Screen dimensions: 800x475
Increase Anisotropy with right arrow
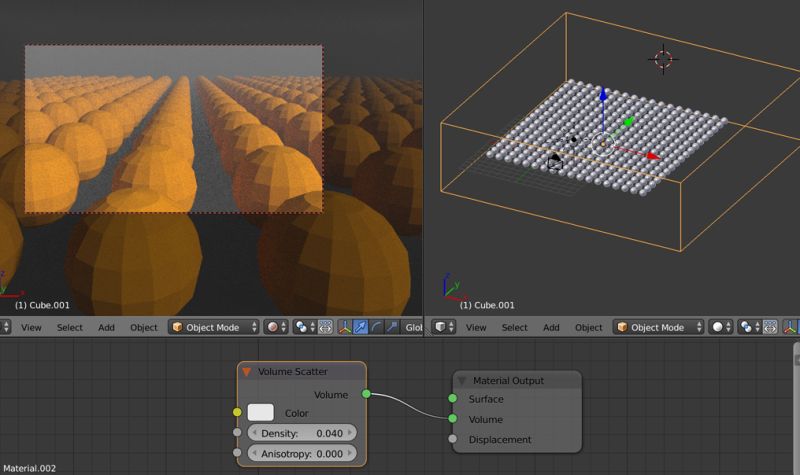pyautogui.click(x=350, y=453)
